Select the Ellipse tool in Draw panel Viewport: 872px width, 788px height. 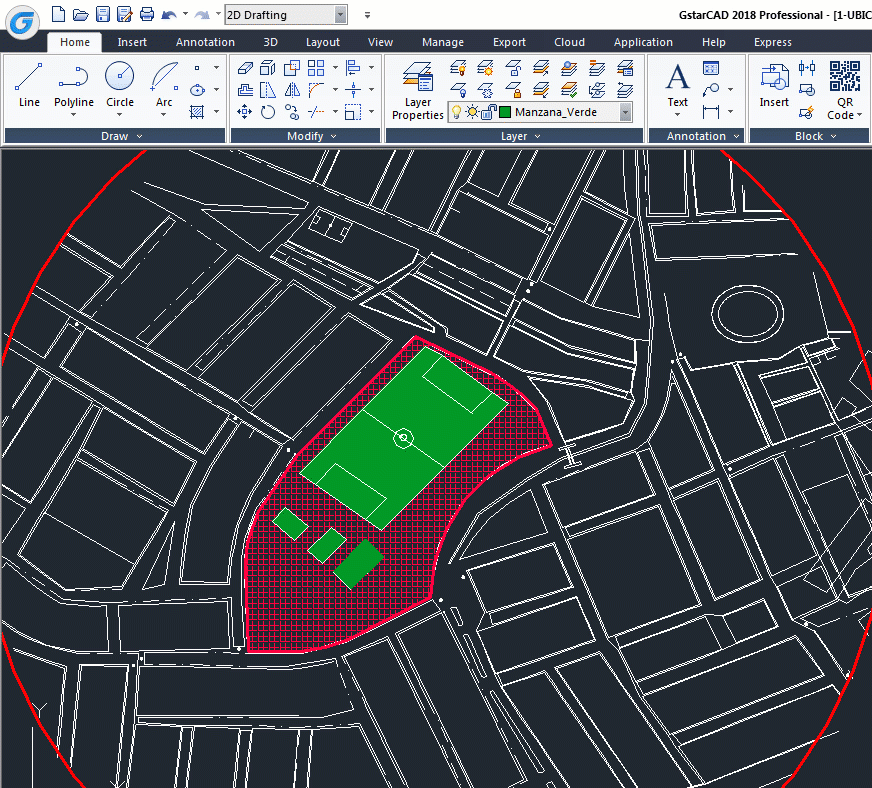(197, 90)
